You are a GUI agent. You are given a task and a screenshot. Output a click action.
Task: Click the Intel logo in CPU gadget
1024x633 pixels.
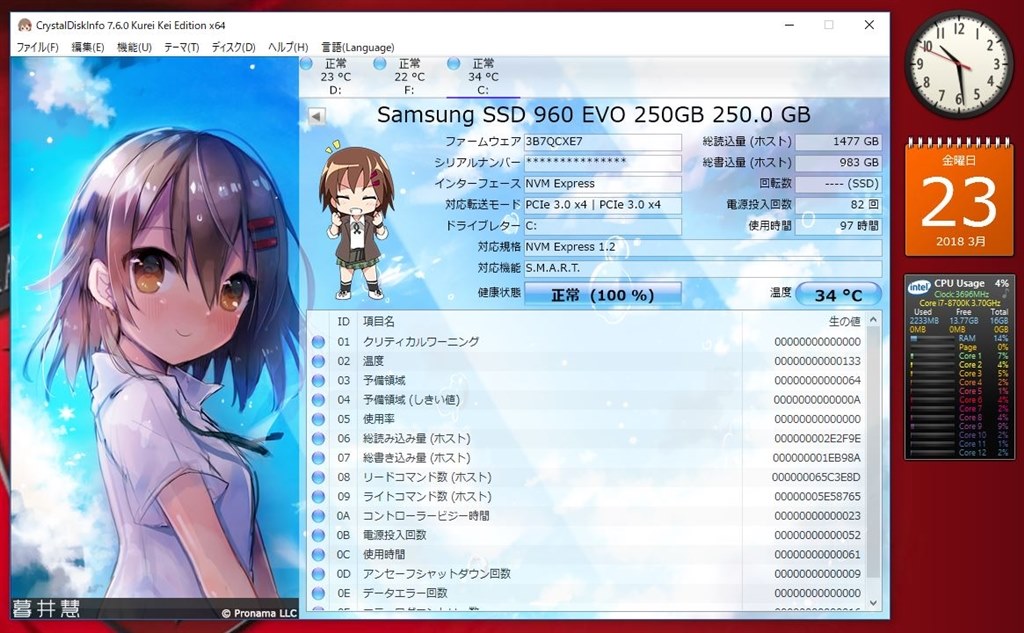coord(919,286)
